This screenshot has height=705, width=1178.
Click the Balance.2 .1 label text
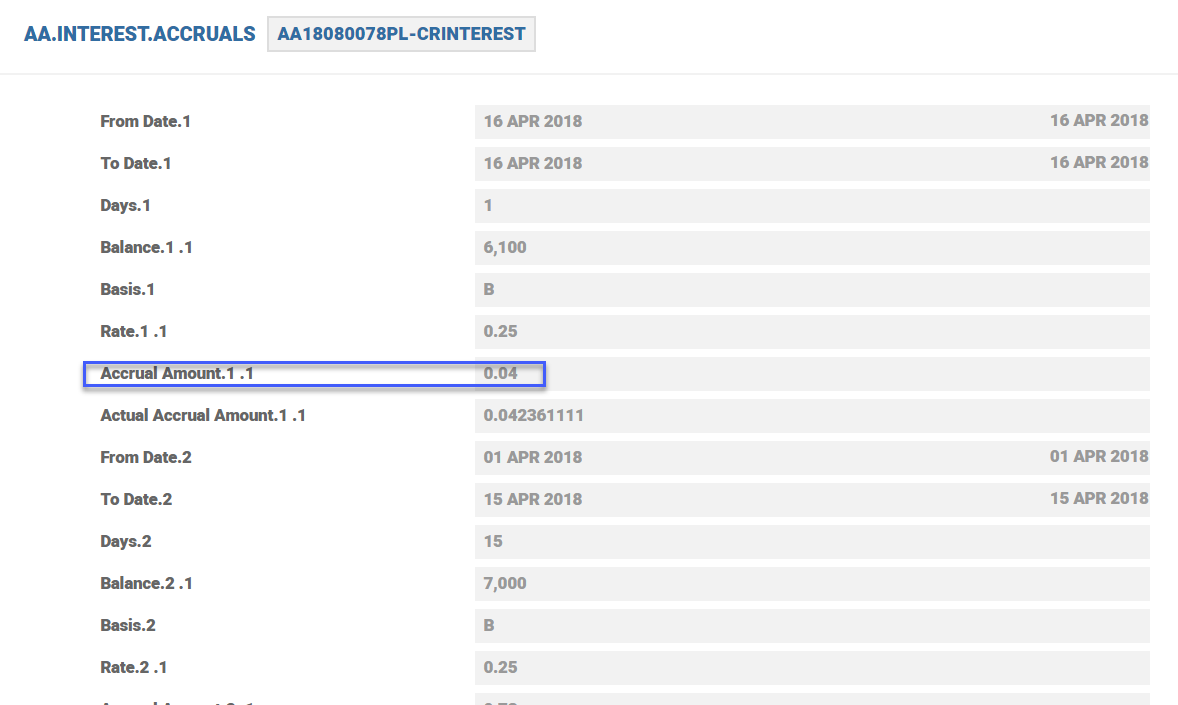[x=146, y=583]
